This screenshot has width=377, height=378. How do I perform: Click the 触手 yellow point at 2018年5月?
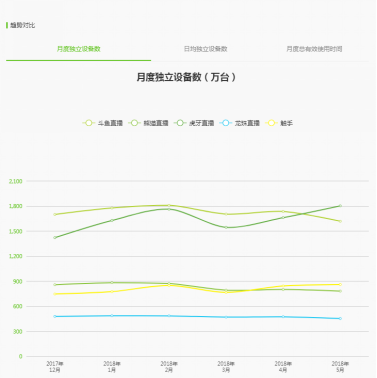click(x=340, y=284)
